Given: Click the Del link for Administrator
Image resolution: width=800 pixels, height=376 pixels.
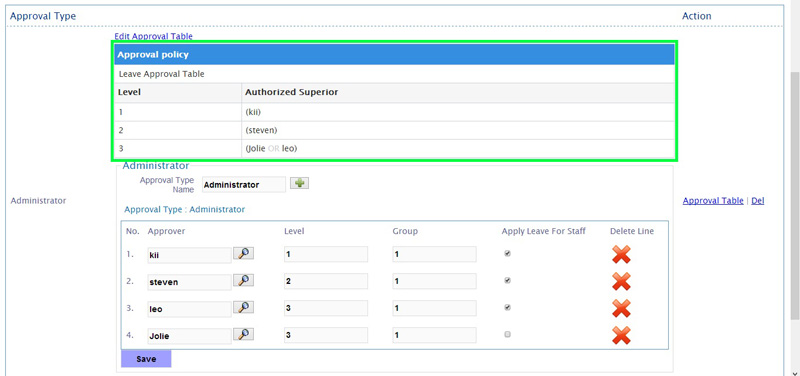Looking at the screenshot, I should [x=758, y=201].
